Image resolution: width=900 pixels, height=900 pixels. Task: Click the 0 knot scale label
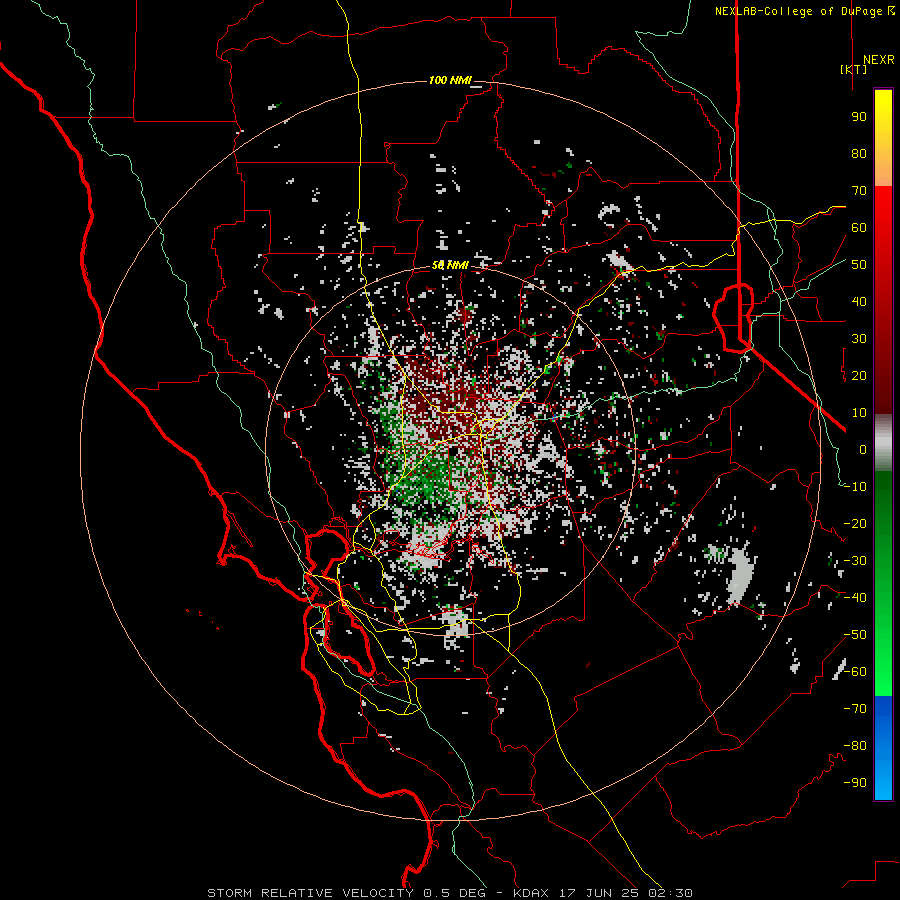863,449
